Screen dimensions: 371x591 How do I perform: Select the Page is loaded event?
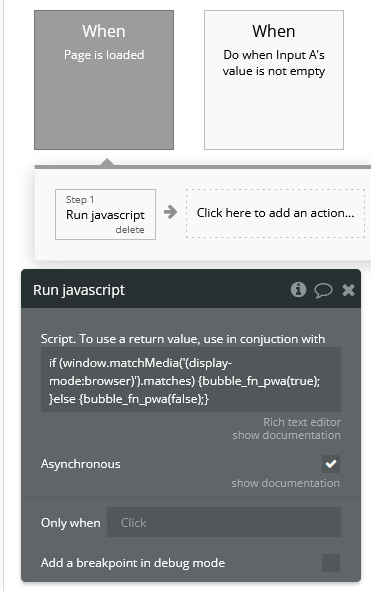click(104, 80)
